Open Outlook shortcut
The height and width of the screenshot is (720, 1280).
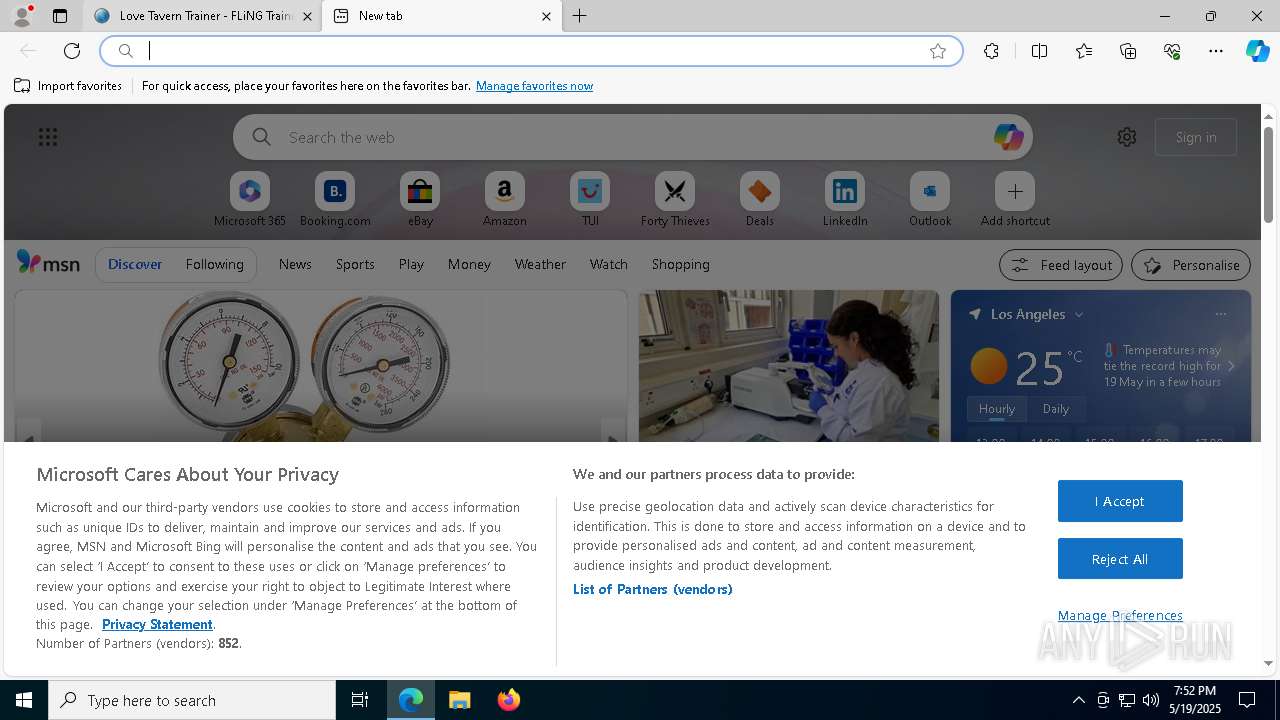tap(930, 200)
